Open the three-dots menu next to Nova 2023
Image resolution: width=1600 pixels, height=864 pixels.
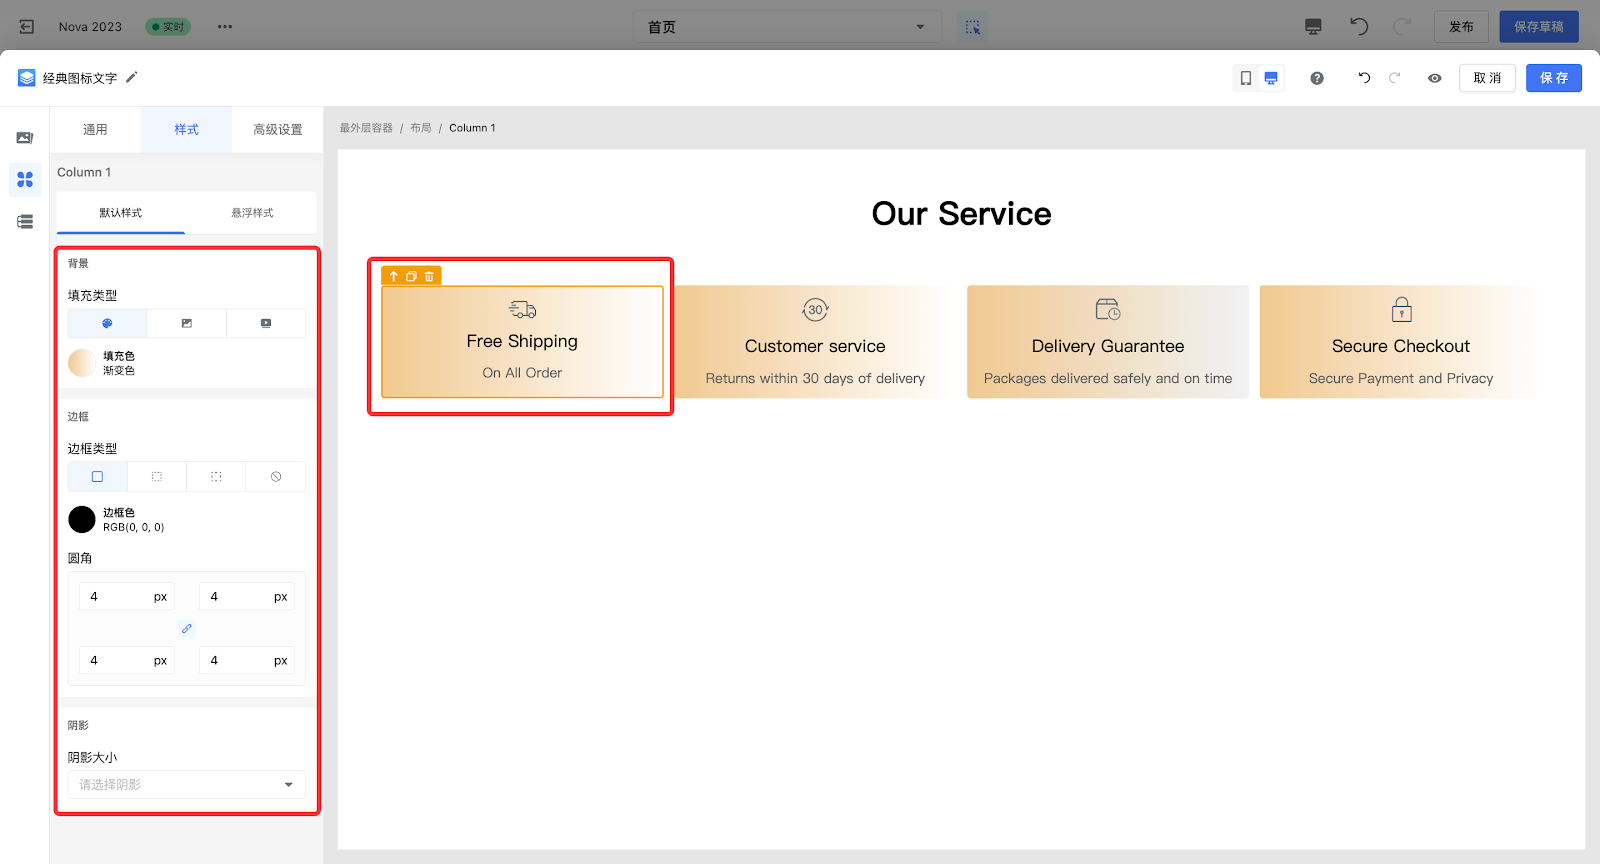point(225,27)
